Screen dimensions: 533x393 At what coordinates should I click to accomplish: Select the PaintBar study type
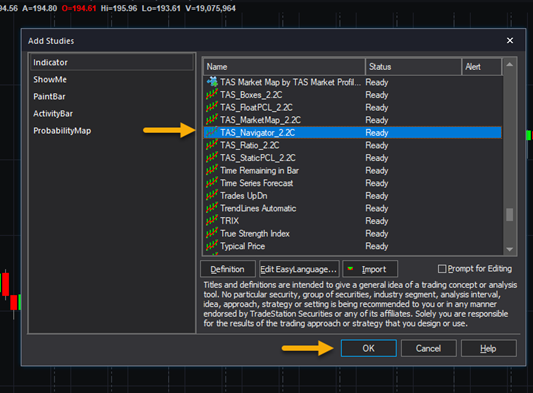(49, 97)
